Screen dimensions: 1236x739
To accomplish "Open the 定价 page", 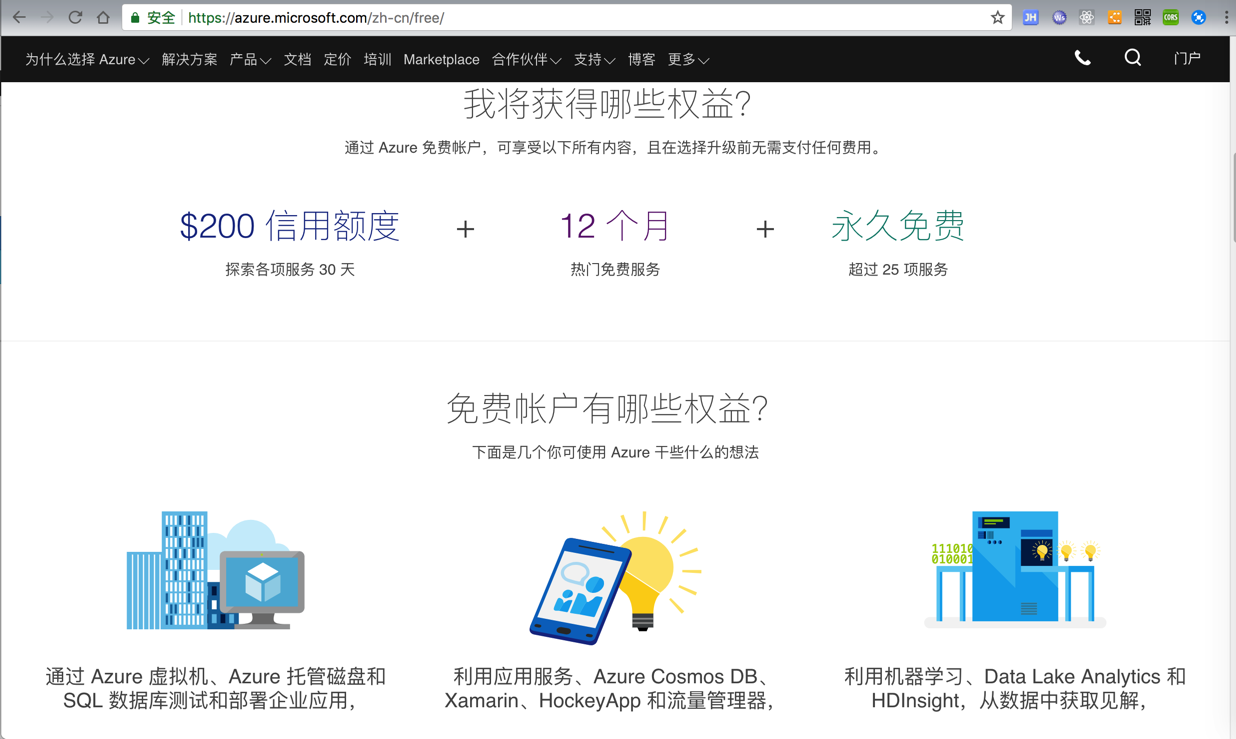I will tap(337, 60).
